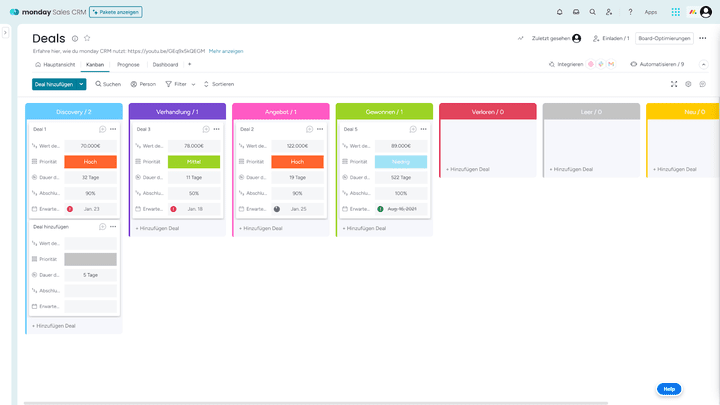This screenshot has width=720, height=405.
Task: Open the Integrieren panel
Action: pos(566,64)
